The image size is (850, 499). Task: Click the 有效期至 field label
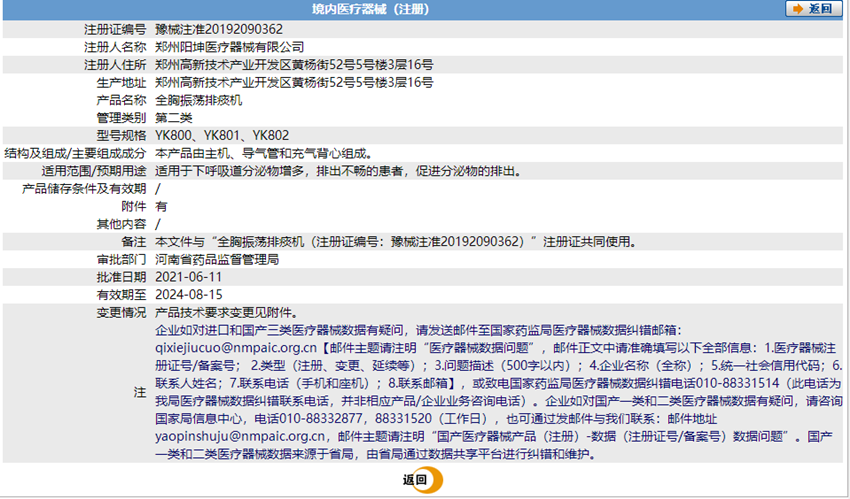pyautogui.click(x=121, y=295)
